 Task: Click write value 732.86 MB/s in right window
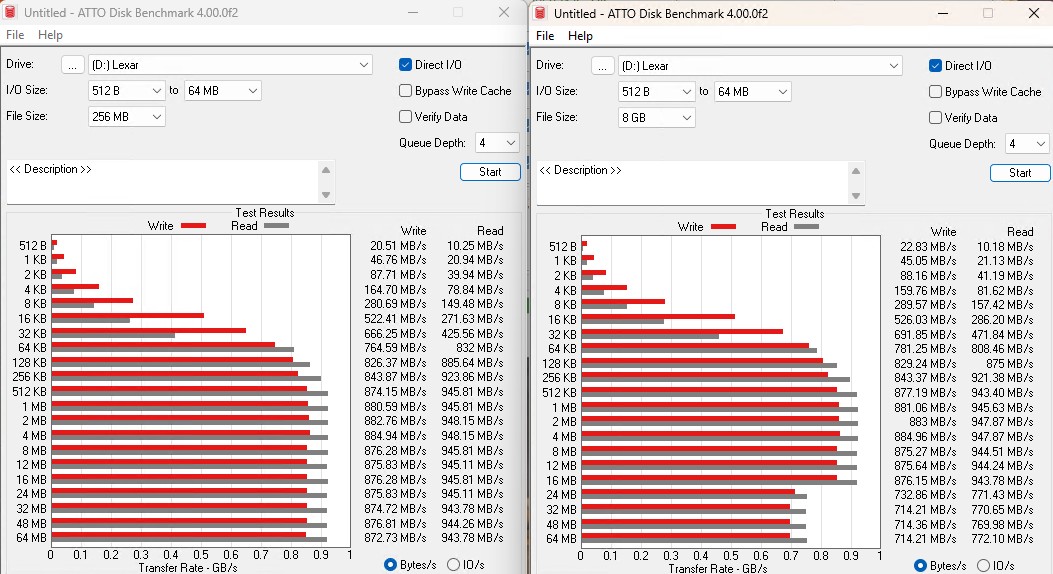point(925,495)
